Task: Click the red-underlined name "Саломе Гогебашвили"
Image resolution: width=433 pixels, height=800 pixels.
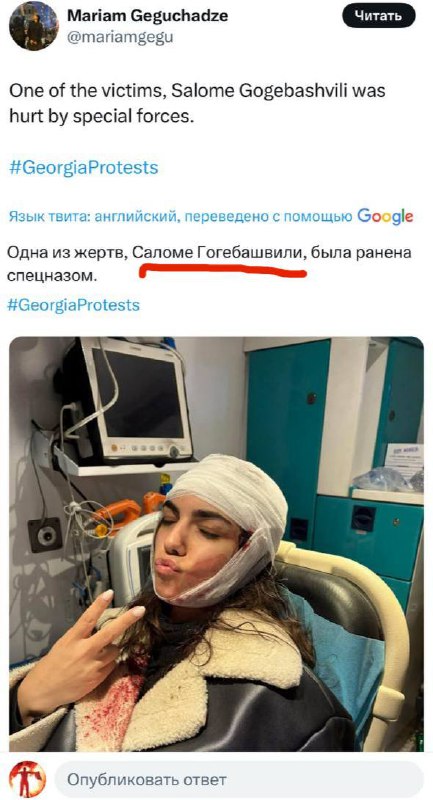Action: coord(218,253)
